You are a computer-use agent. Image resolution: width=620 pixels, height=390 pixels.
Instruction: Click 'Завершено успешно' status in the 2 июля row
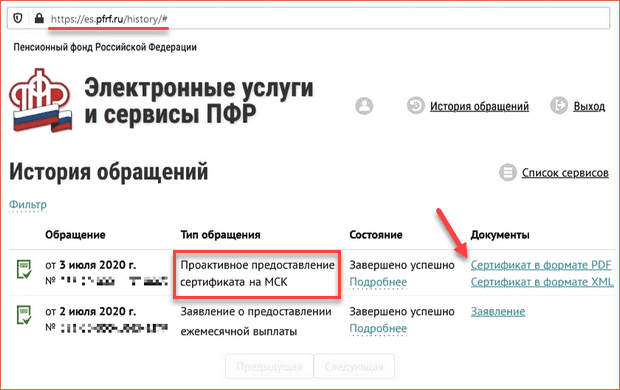[402, 312]
